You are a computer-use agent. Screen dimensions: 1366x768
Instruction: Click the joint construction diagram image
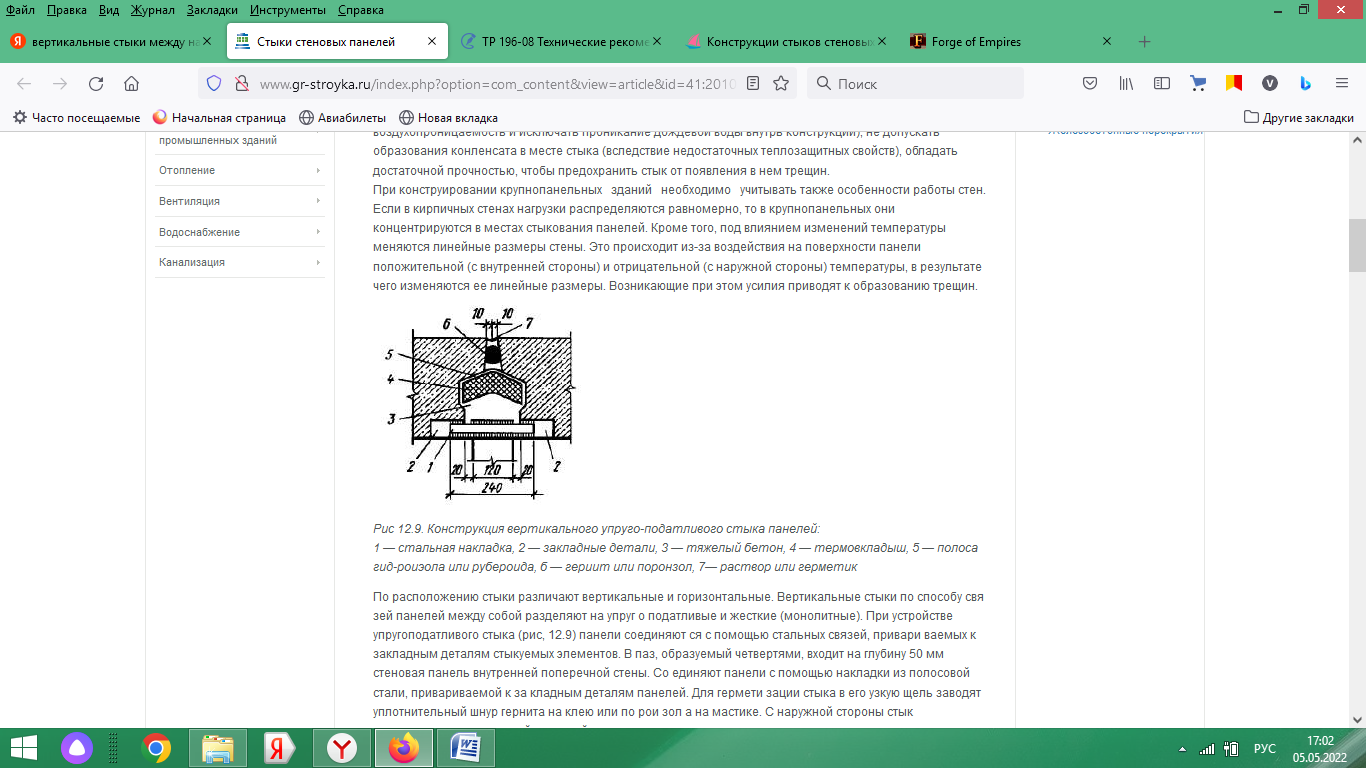(x=481, y=403)
